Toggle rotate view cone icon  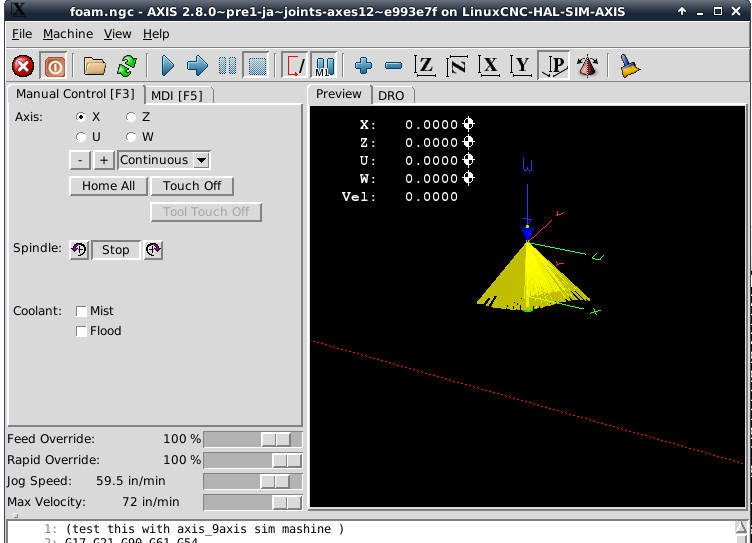pyautogui.click(x=588, y=66)
